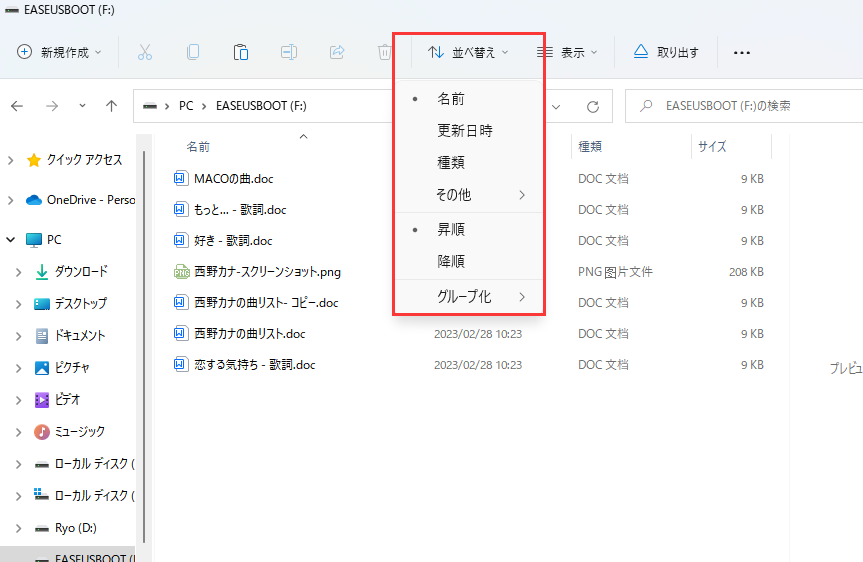Image resolution: width=863 pixels, height=562 pixels.
Task: Click the PNG file icon of 西野カナ-スクリーンショット.png
Action: 182,271
